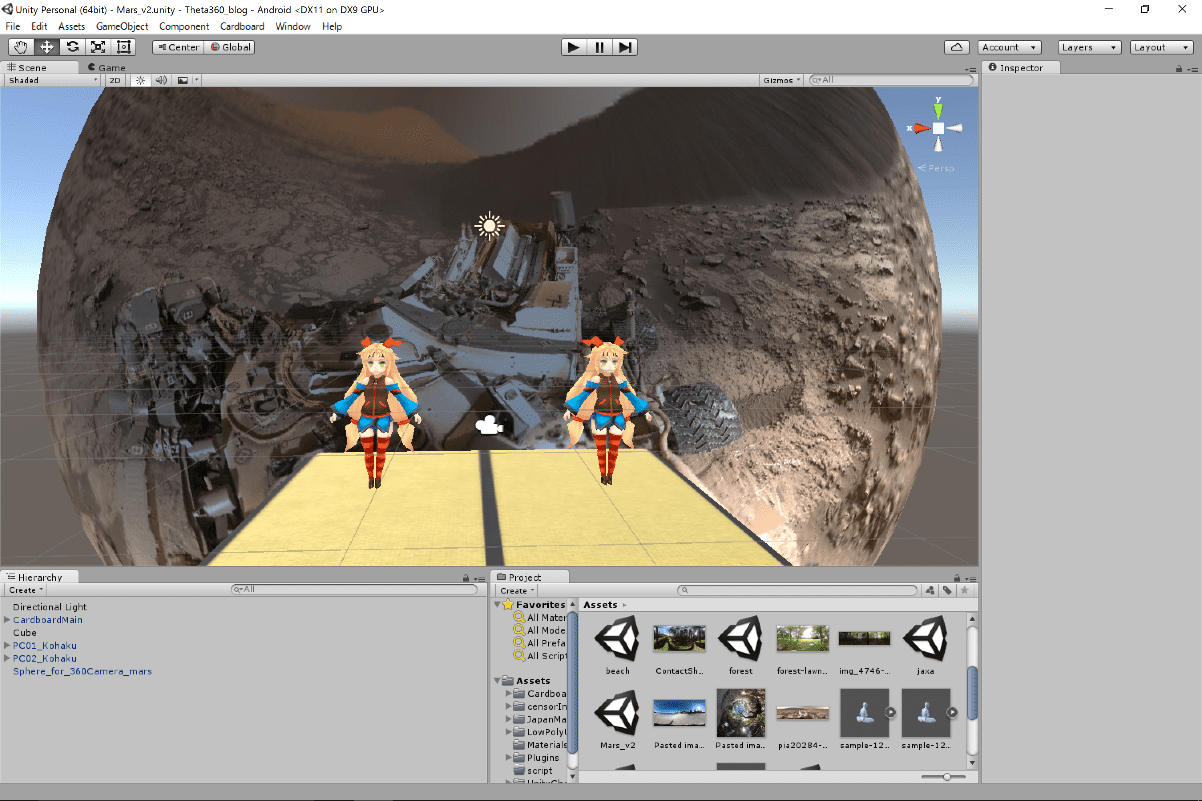
Task: Expand CardboardMain in Hierarchy
Action: point(7,620)
